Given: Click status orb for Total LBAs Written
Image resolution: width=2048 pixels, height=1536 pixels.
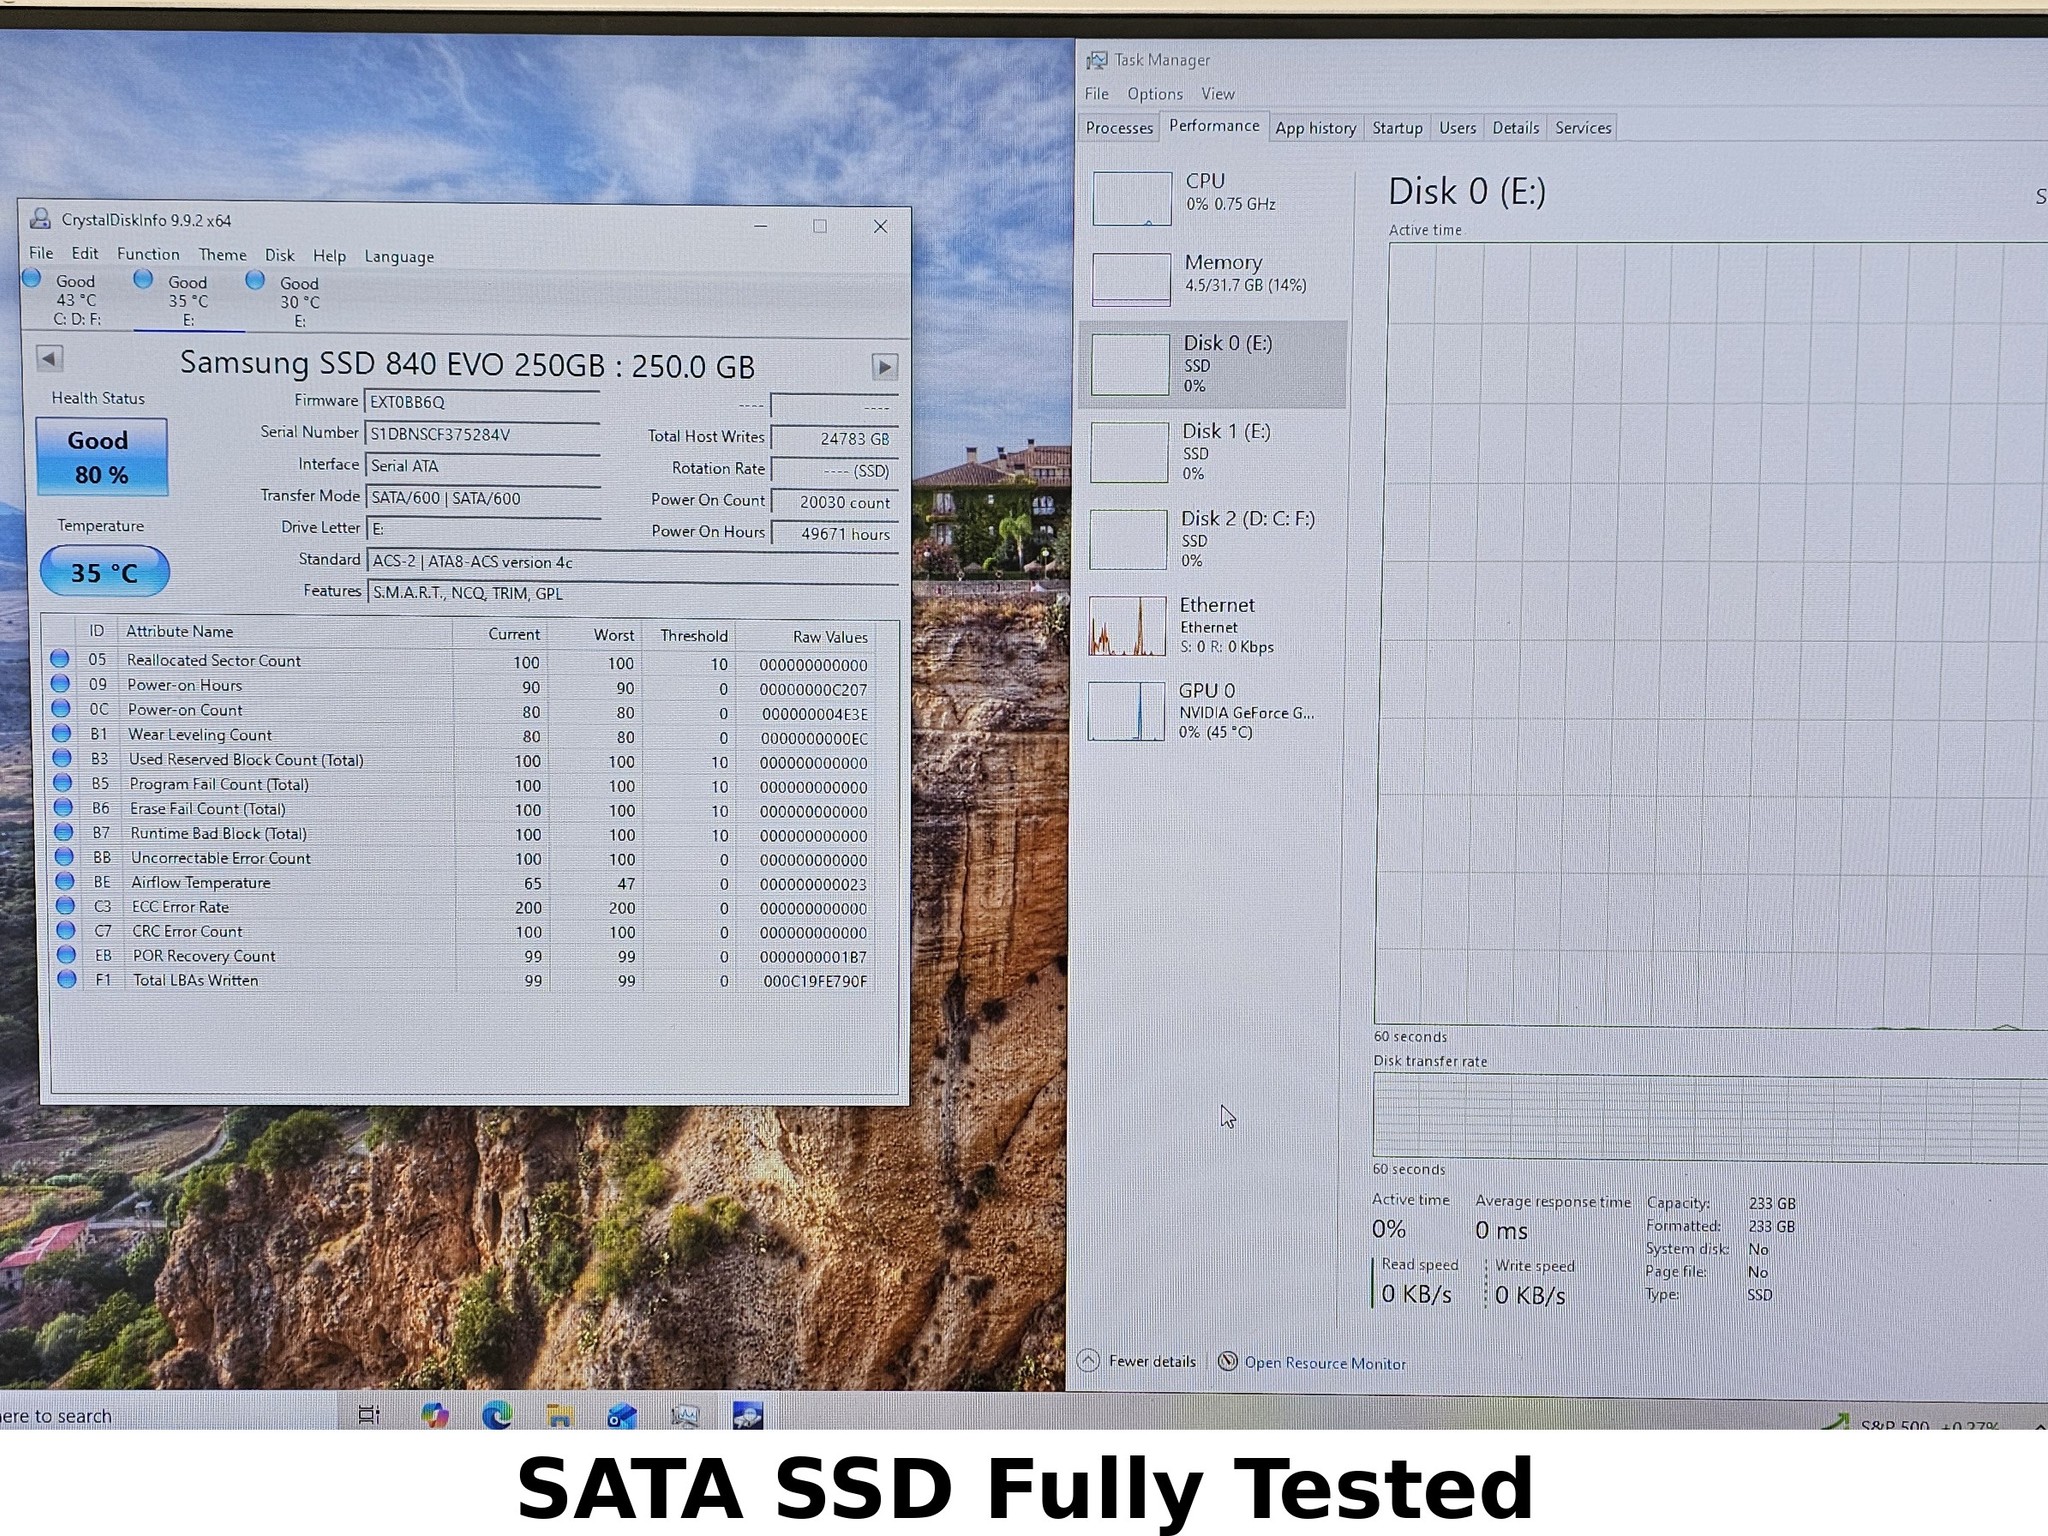Looking at the screenshot, I should point(66,979).
